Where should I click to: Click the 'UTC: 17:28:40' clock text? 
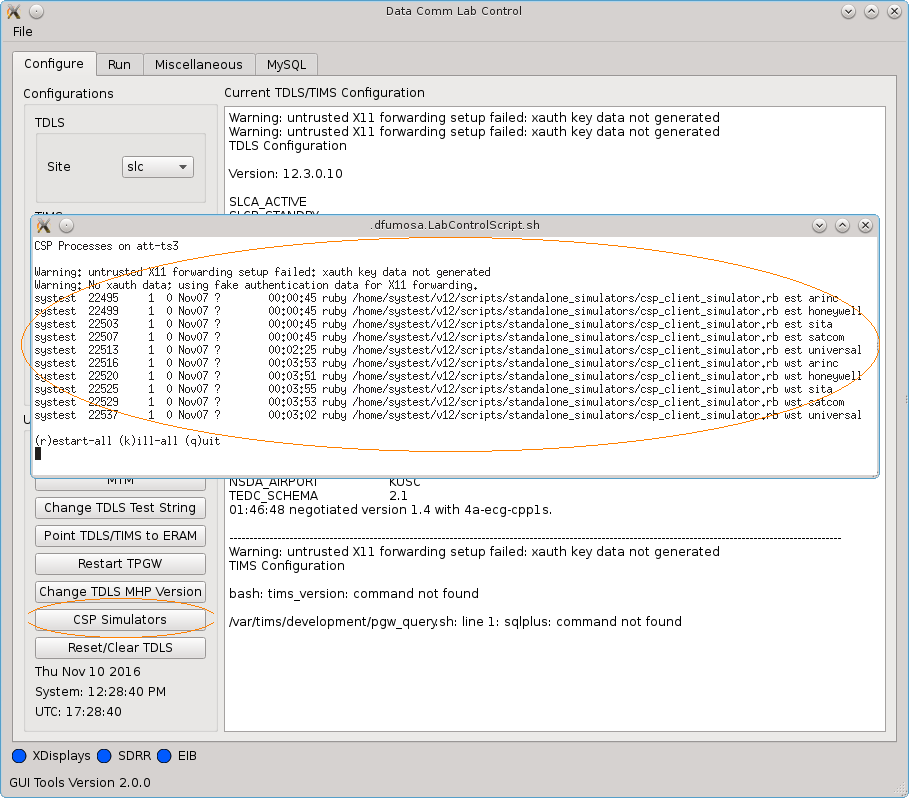pos(78,712)
